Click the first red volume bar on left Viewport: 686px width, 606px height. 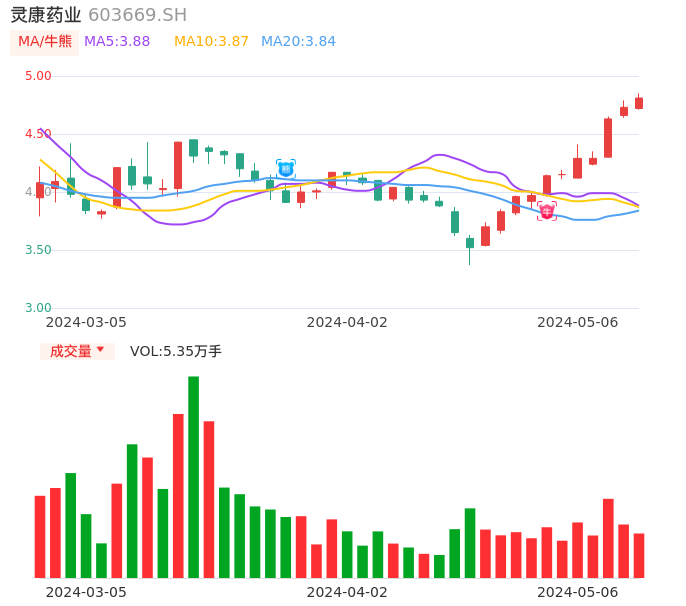(40, 536)
